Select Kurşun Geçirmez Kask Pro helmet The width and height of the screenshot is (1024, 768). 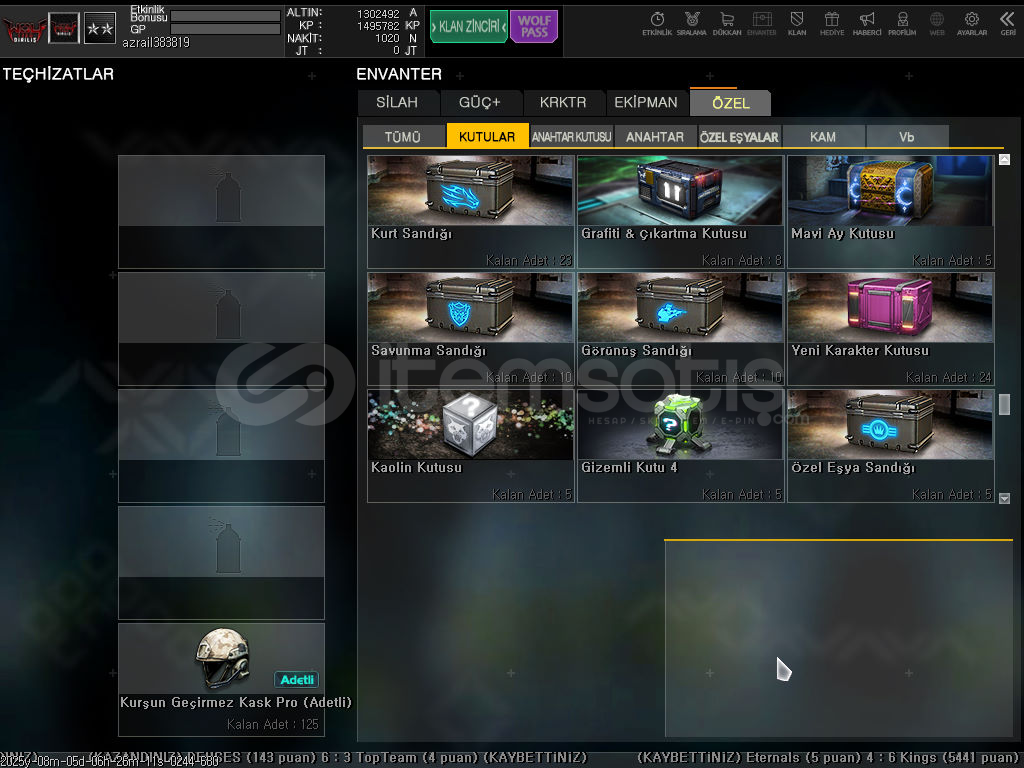(x=221, y=679)
